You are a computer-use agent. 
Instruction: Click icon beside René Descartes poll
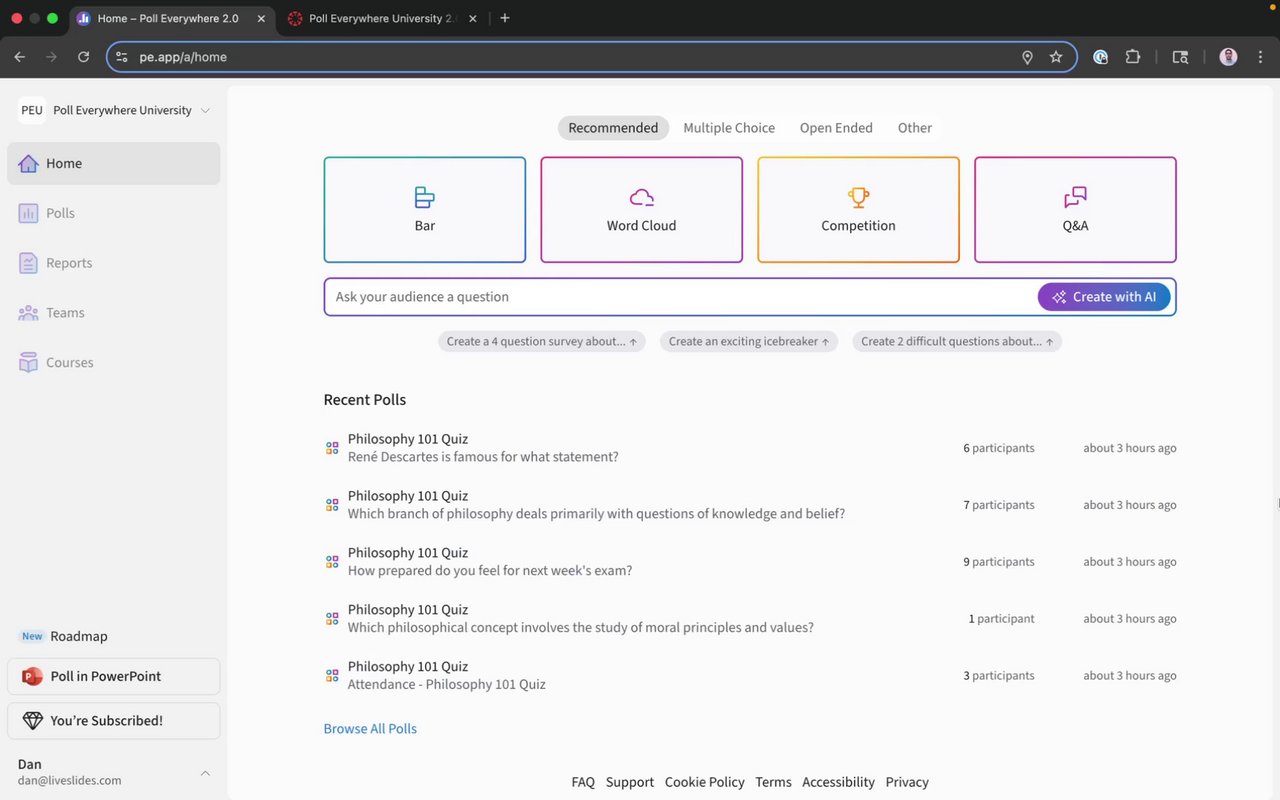(332, 448)
